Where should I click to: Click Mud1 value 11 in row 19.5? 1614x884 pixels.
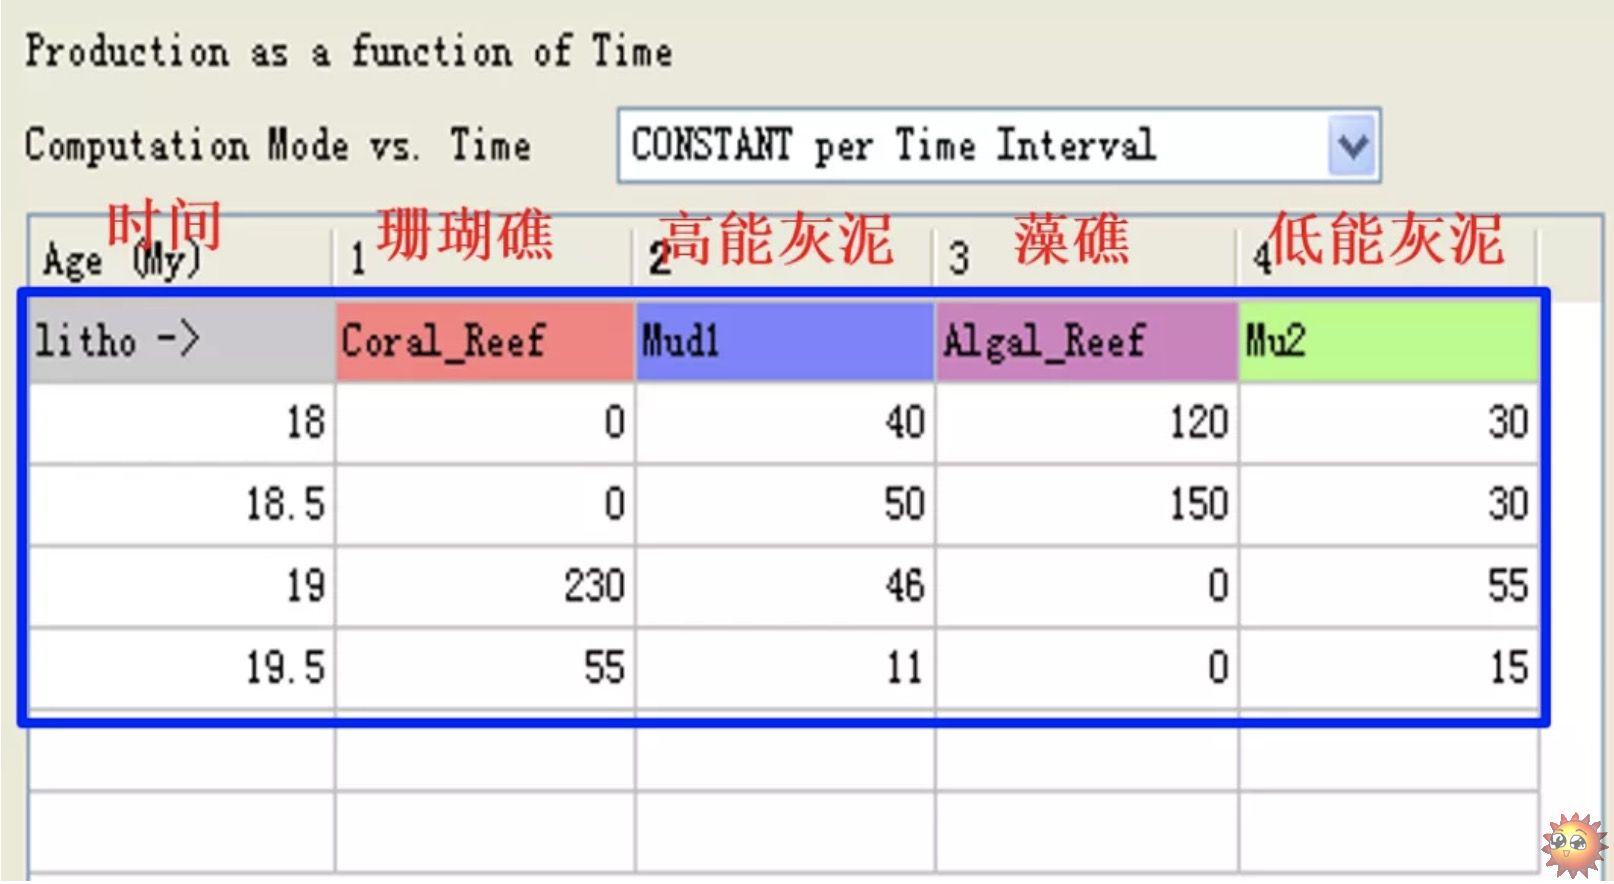(785, 668)
